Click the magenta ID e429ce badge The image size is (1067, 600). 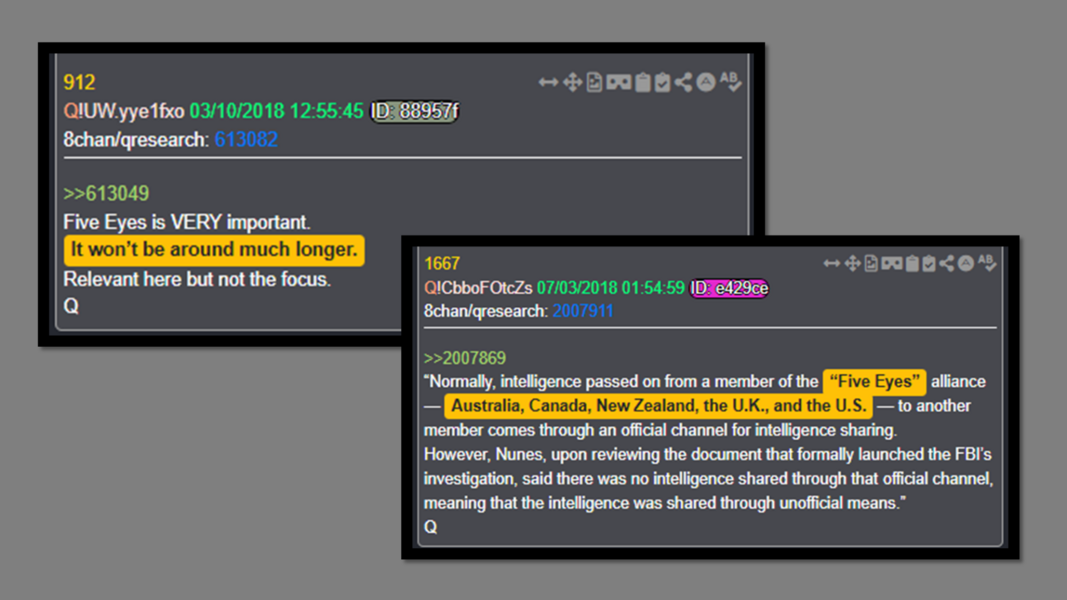tap(729, 288)
